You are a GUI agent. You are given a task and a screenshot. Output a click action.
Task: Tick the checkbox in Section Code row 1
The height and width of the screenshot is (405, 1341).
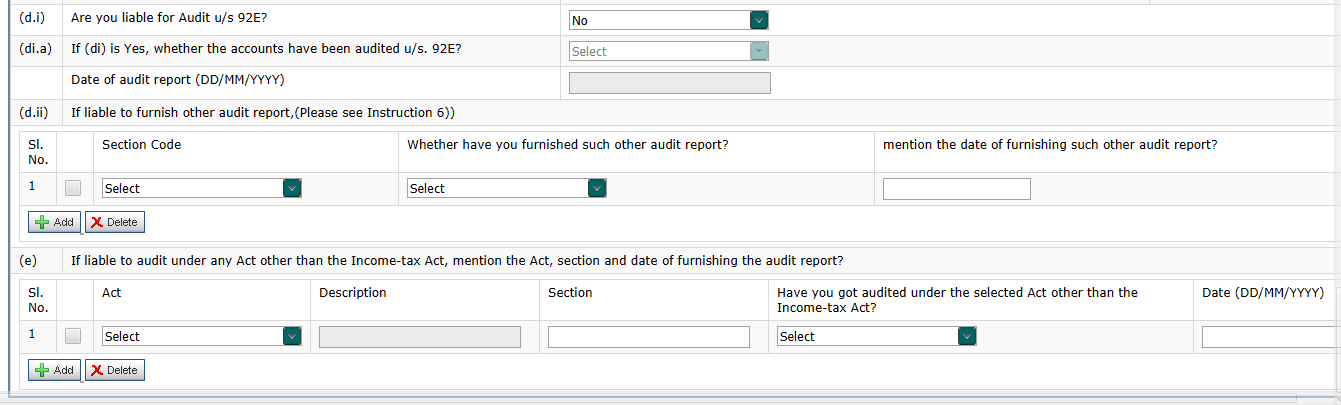[x=73, y=188]
